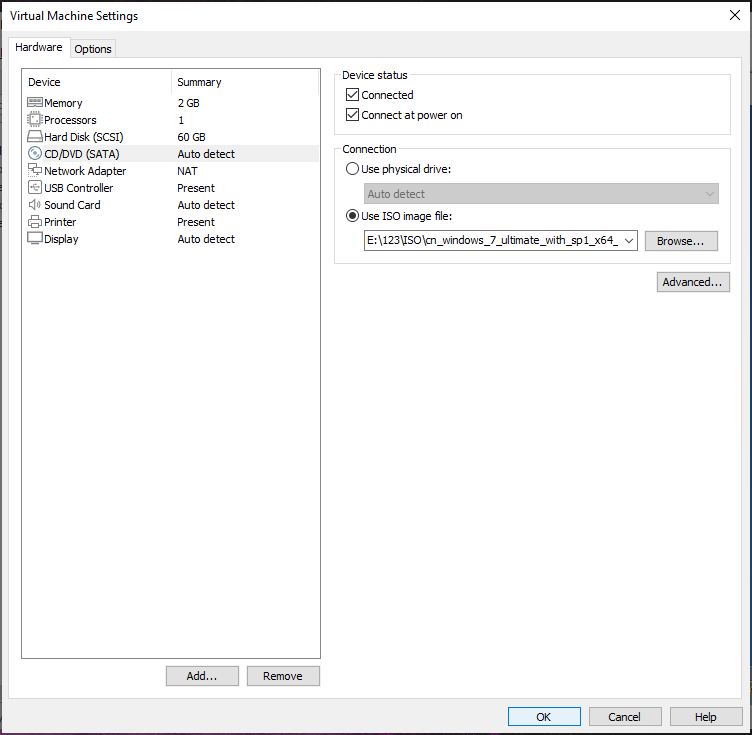This screenshot has height=735, width=752.
Task: Select the USB Controller row label
Action: click(79, 188)
